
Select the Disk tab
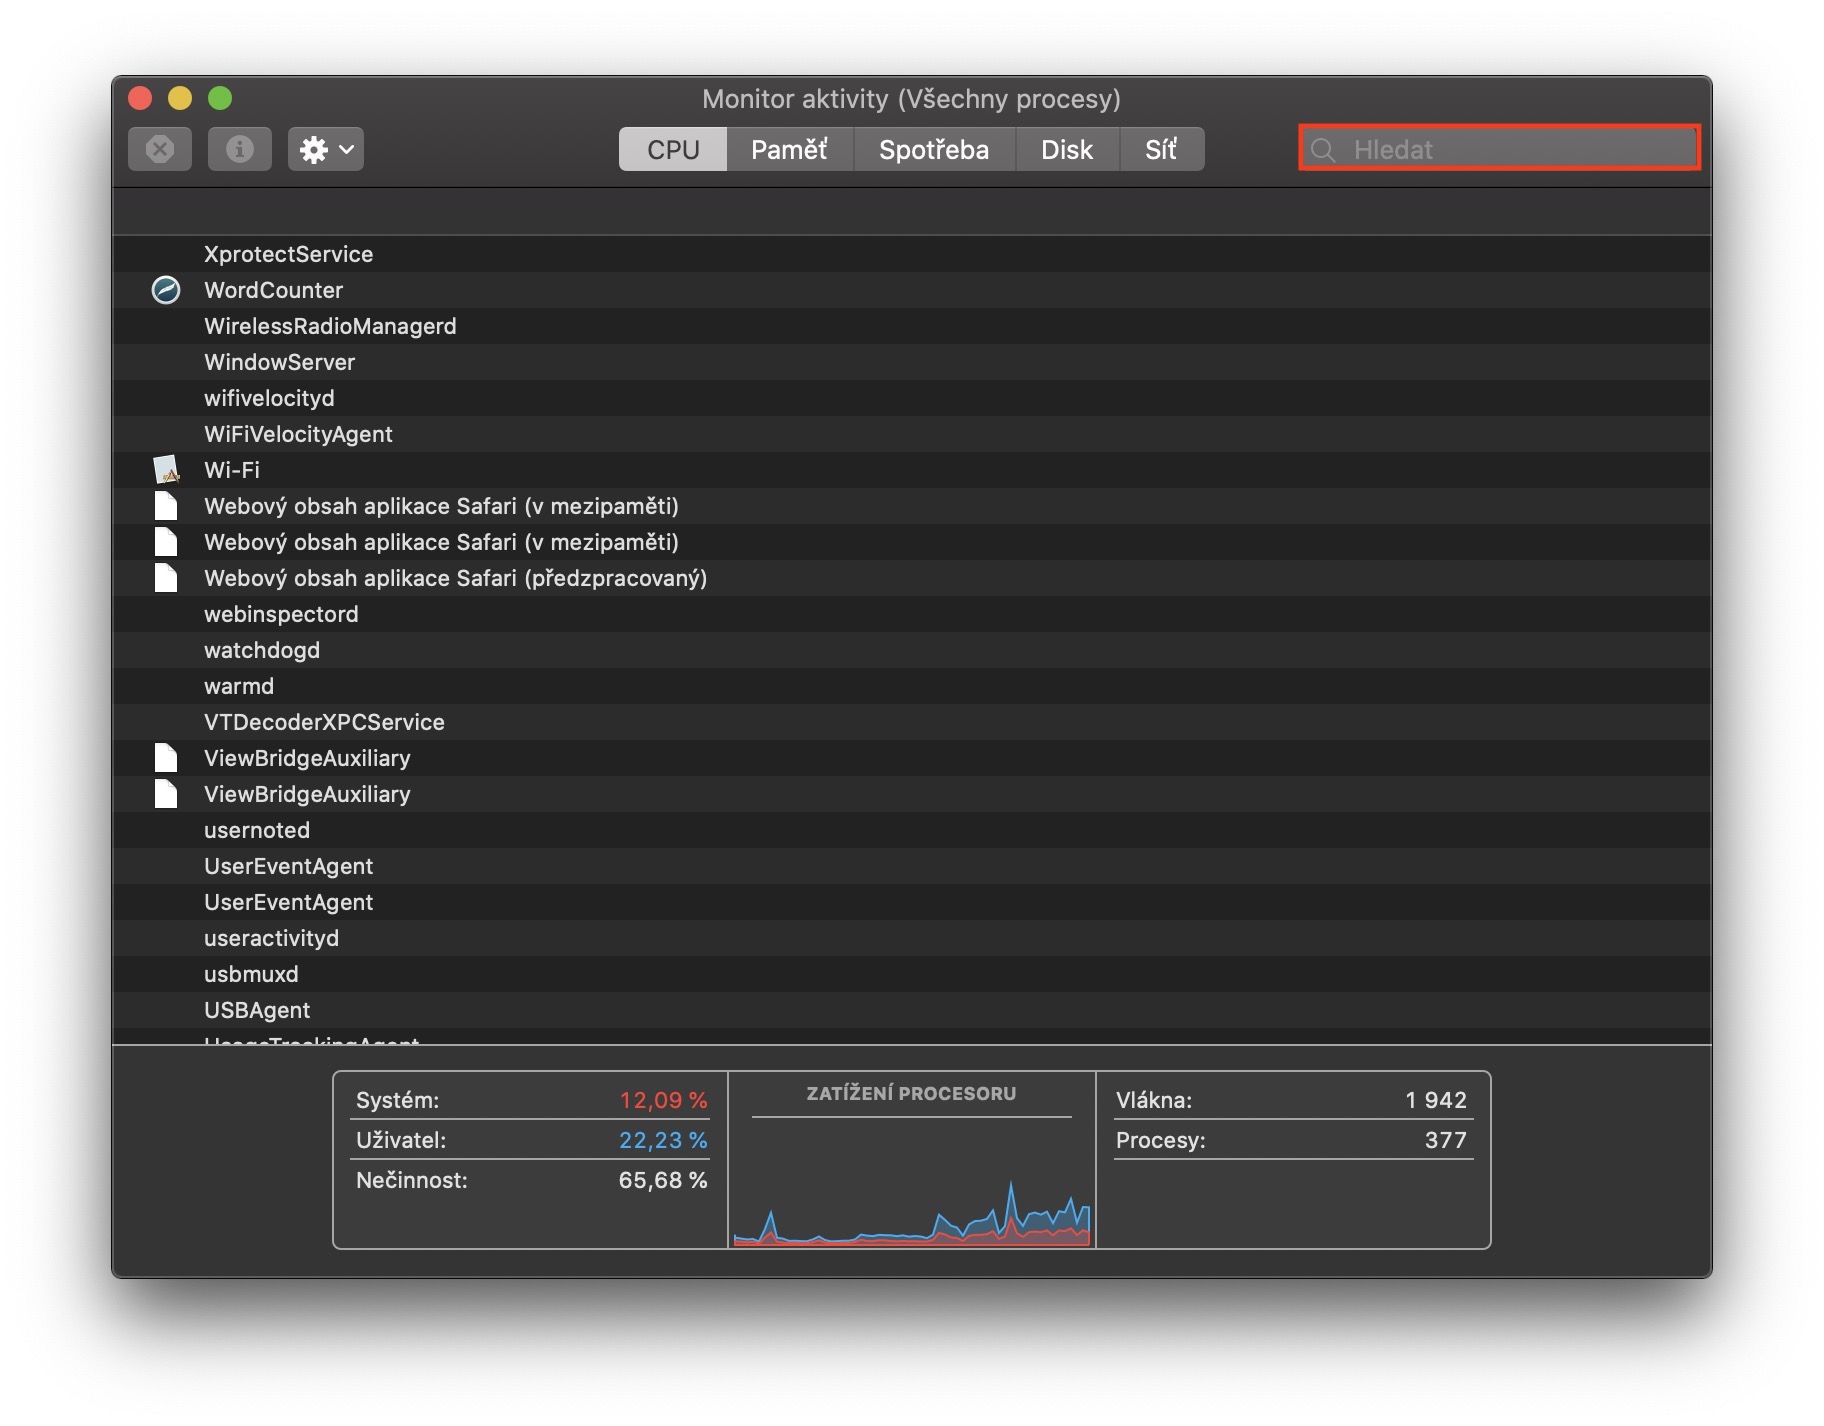(1067, 149)
